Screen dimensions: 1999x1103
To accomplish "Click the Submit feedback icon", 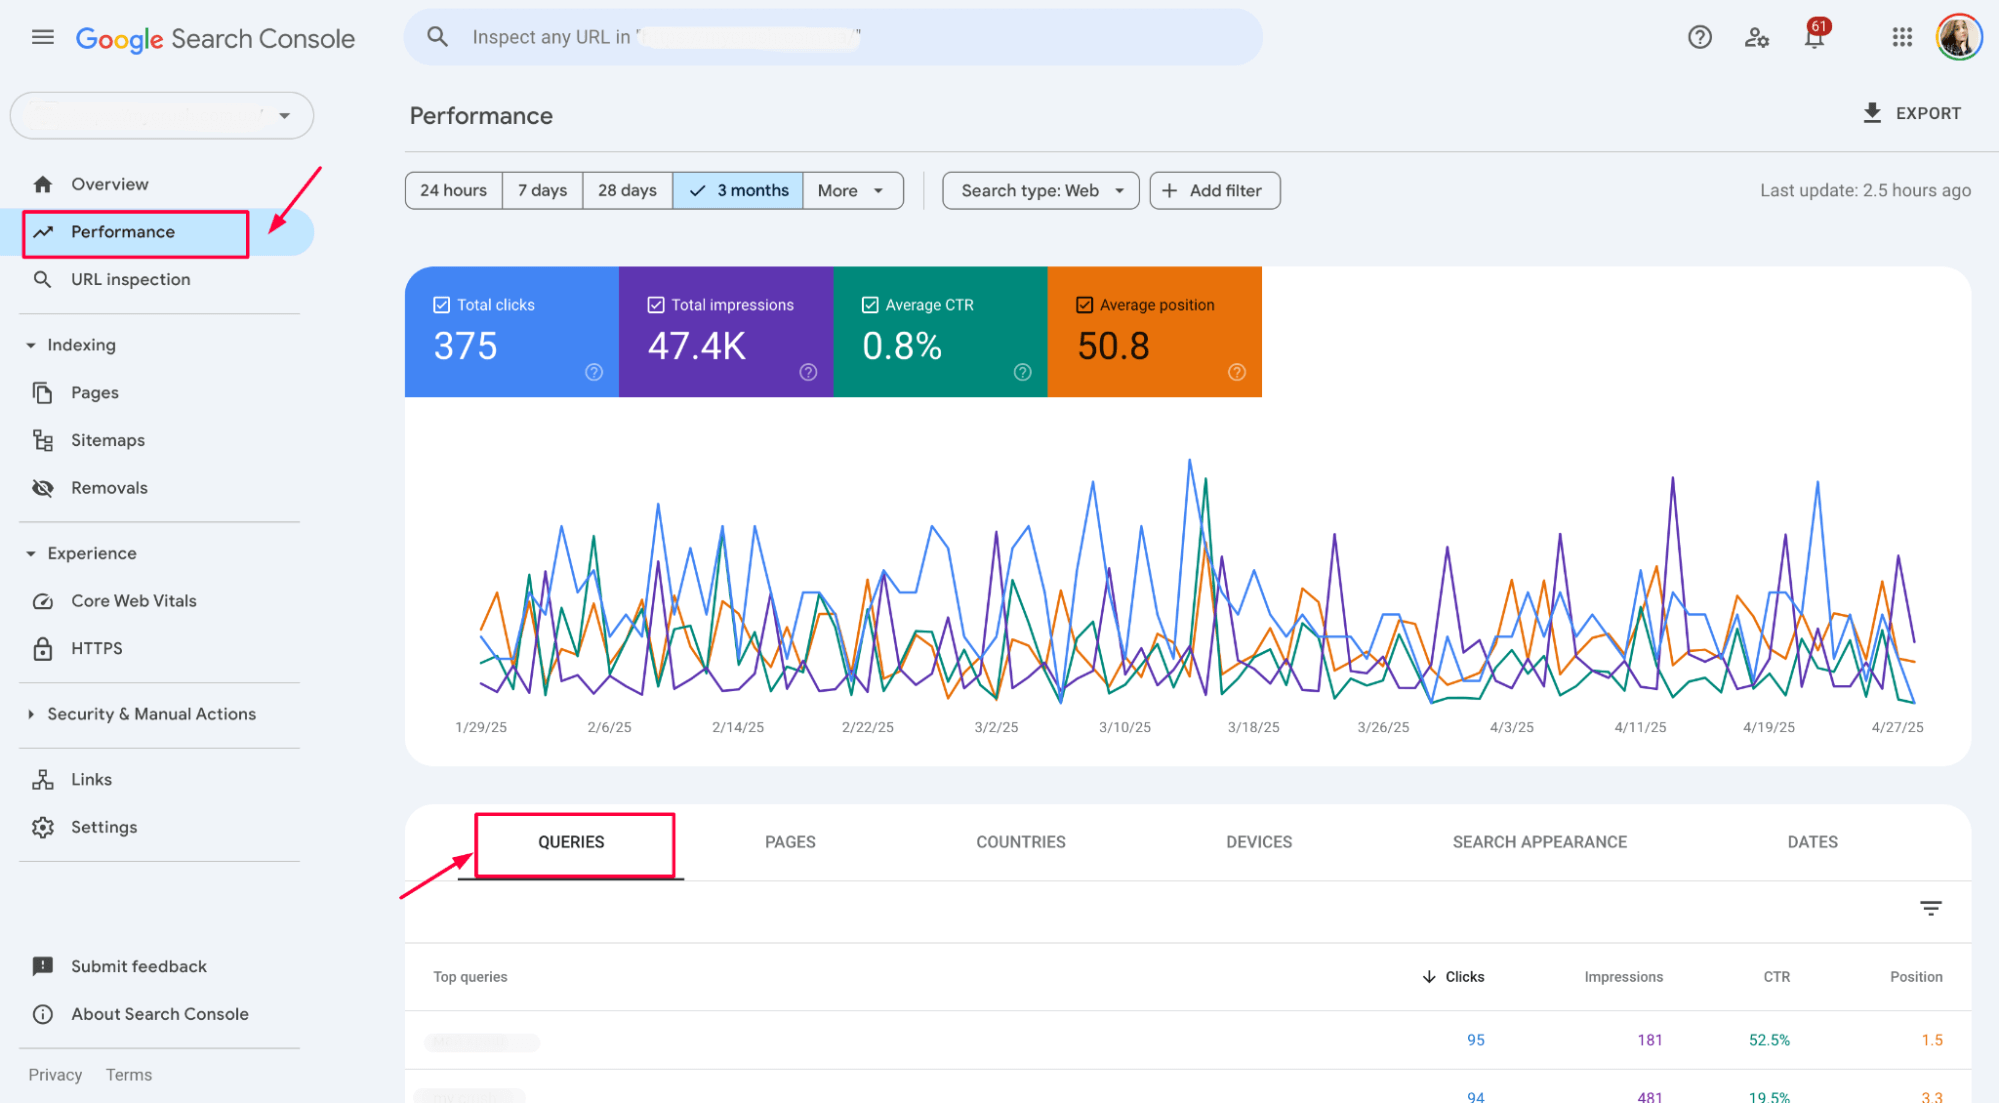I will tap(43, 966).
